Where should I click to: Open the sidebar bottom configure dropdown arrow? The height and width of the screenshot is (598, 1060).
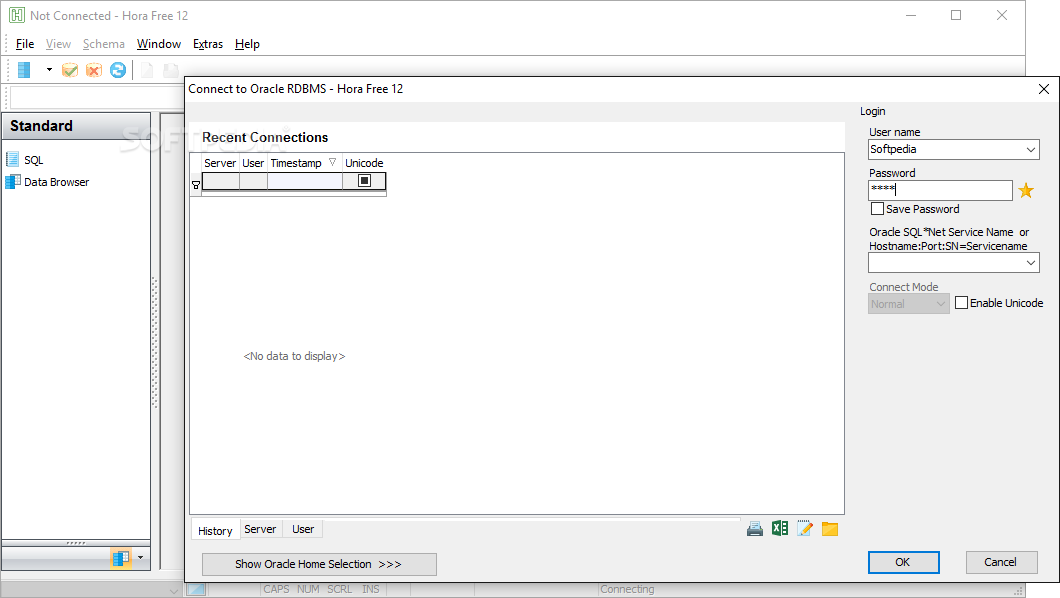[141, 557]
